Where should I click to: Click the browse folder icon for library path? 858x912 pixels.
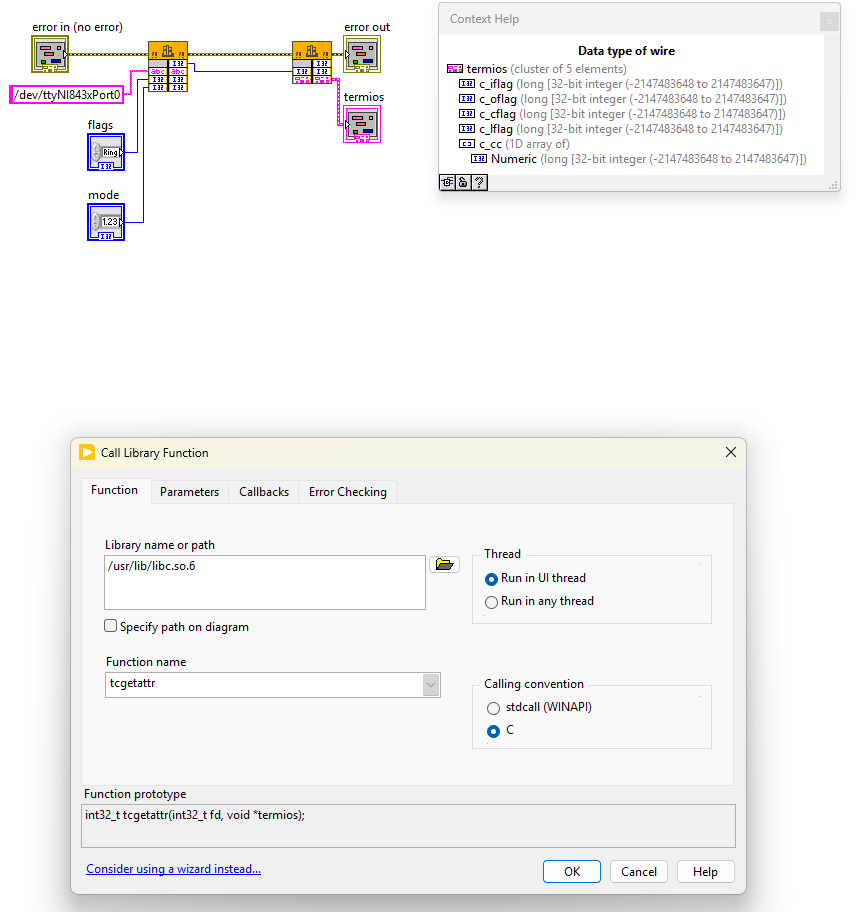click(444, 563)
